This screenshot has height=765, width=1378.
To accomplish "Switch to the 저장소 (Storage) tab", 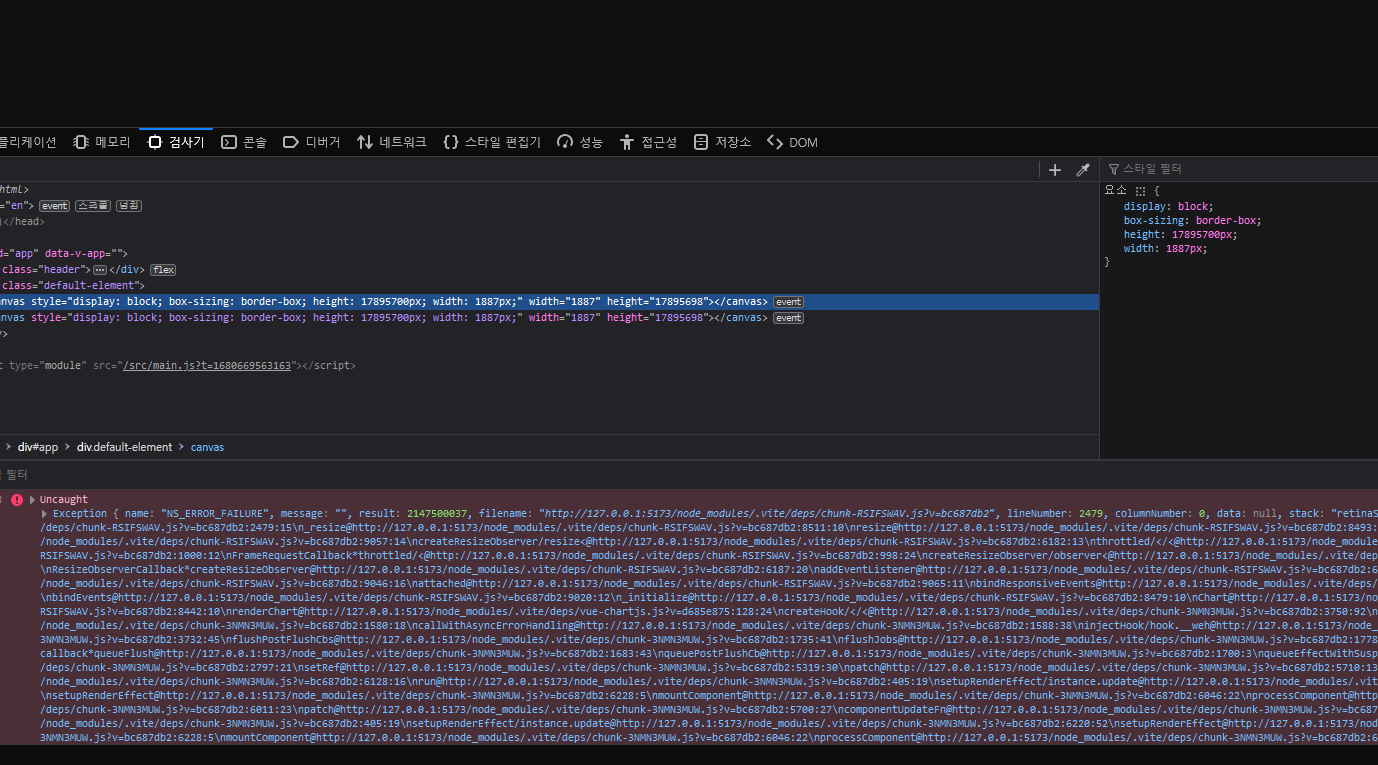I will (722, 142).
